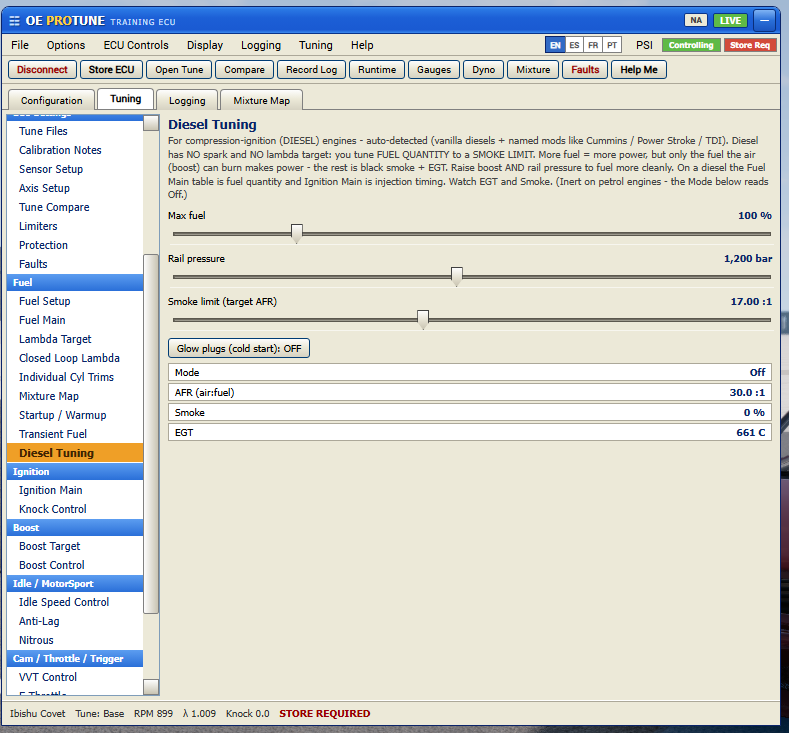Open the Help menu

pos(362,45)
